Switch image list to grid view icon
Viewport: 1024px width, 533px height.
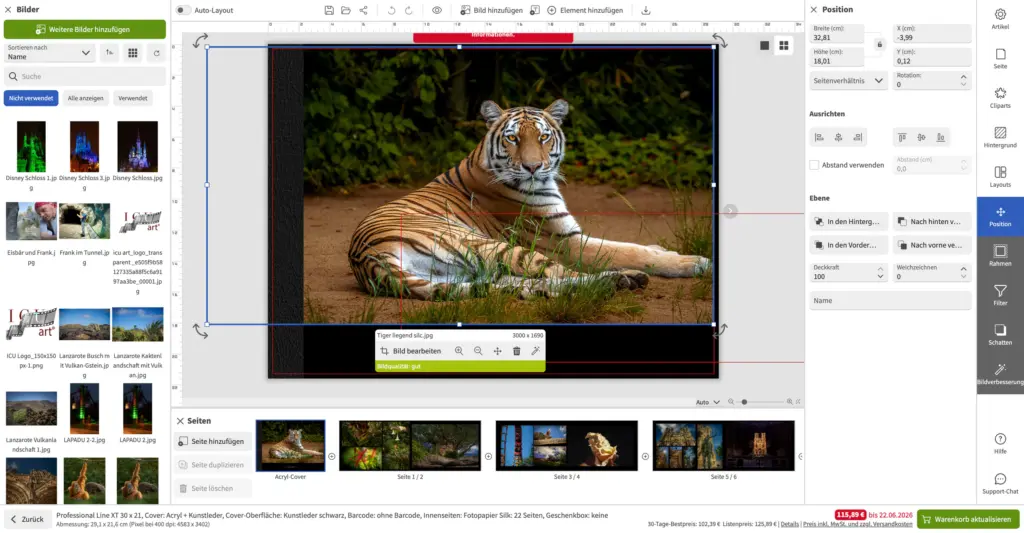point(133,52)
